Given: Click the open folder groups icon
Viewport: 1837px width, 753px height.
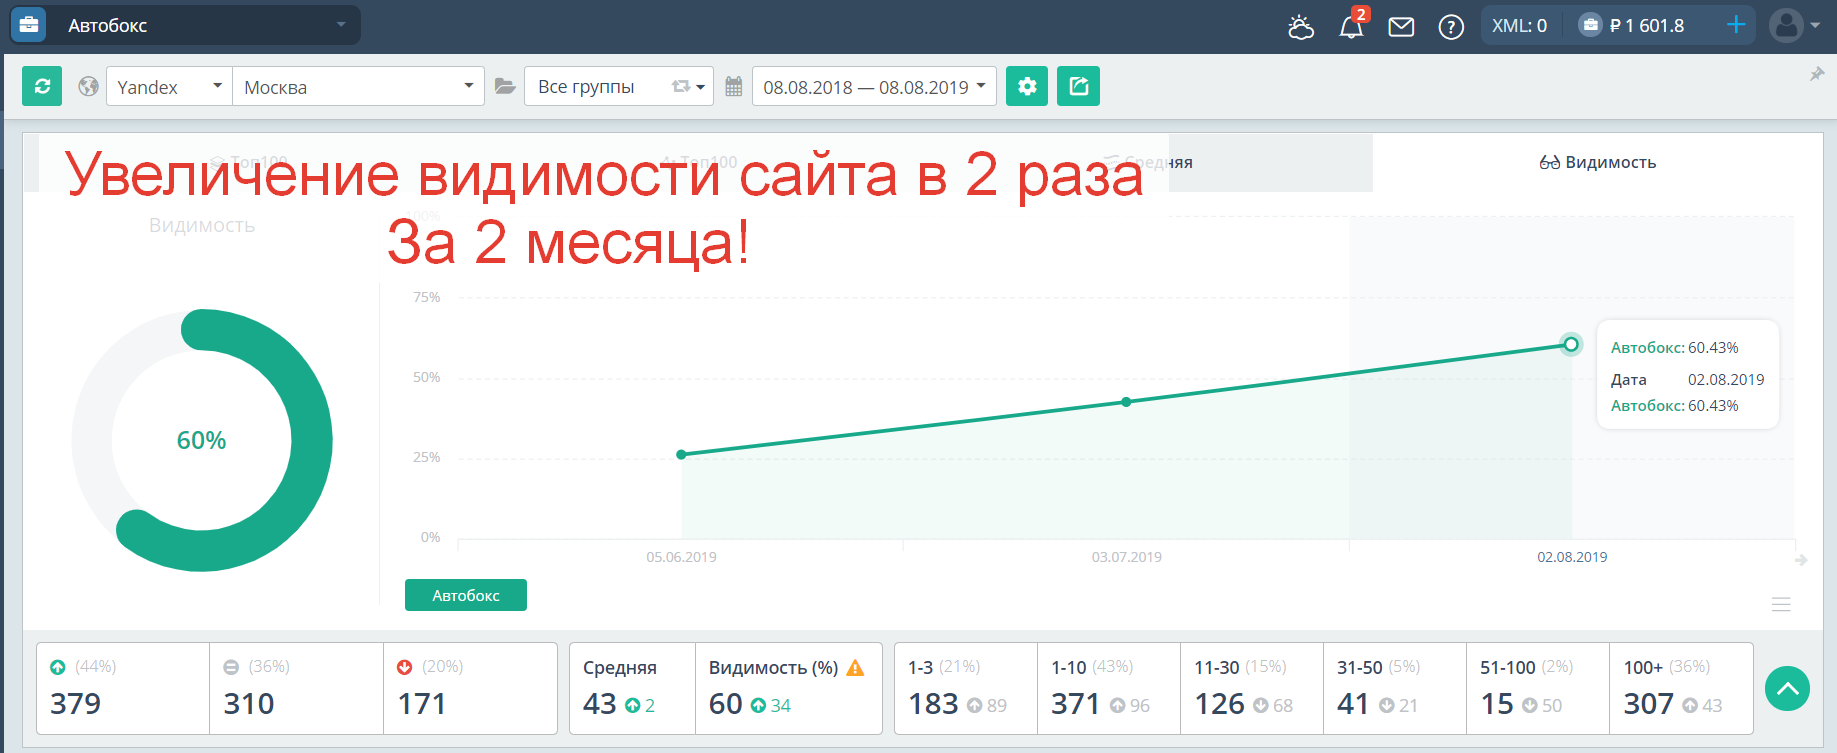Looking at the screenshot, I should click(505, 86).
